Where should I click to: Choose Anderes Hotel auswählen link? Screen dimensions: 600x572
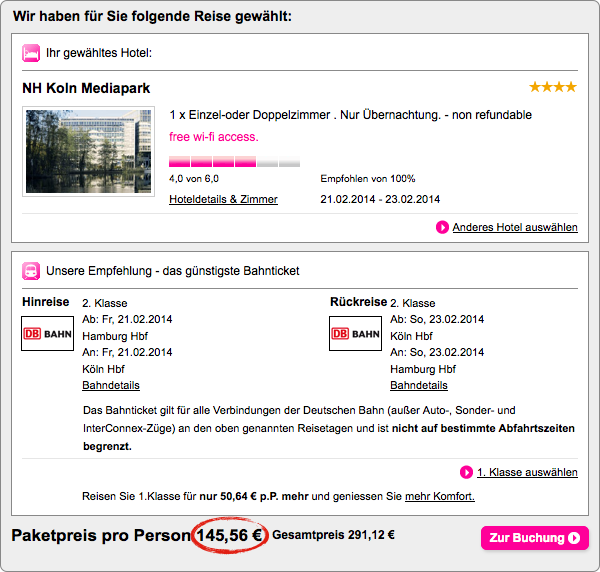coord(515,227)
